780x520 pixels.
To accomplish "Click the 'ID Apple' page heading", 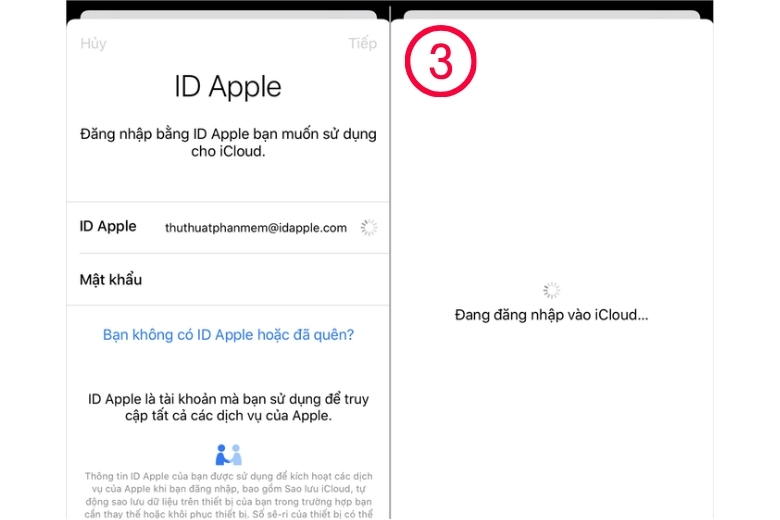I will pos(228,87).
